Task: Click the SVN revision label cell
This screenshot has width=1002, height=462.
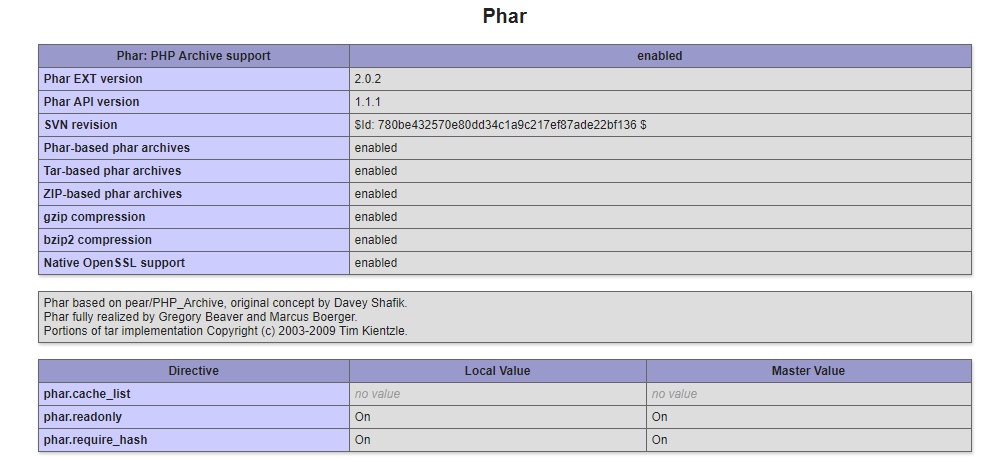Action: click(x=81, y=125)
